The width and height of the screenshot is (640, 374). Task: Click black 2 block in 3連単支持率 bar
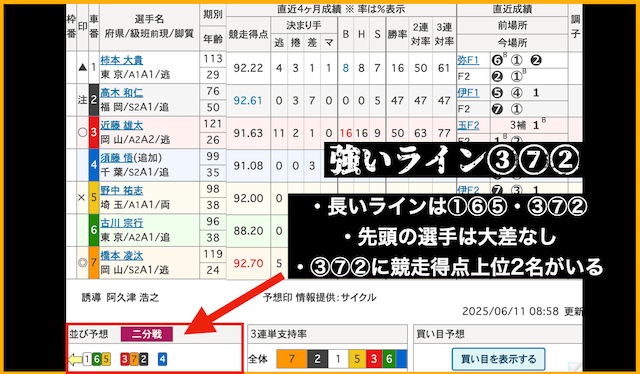click(x=317, y=359)
